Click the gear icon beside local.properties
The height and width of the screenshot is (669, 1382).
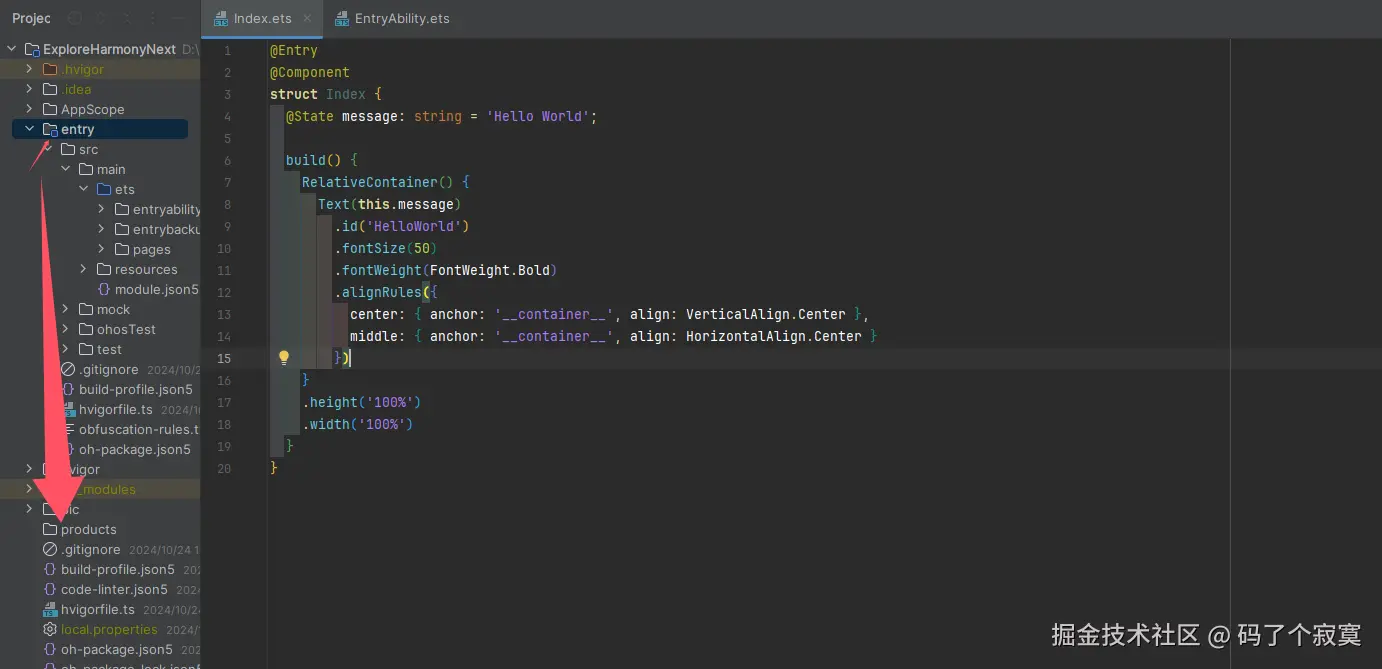tap(50, 629)
